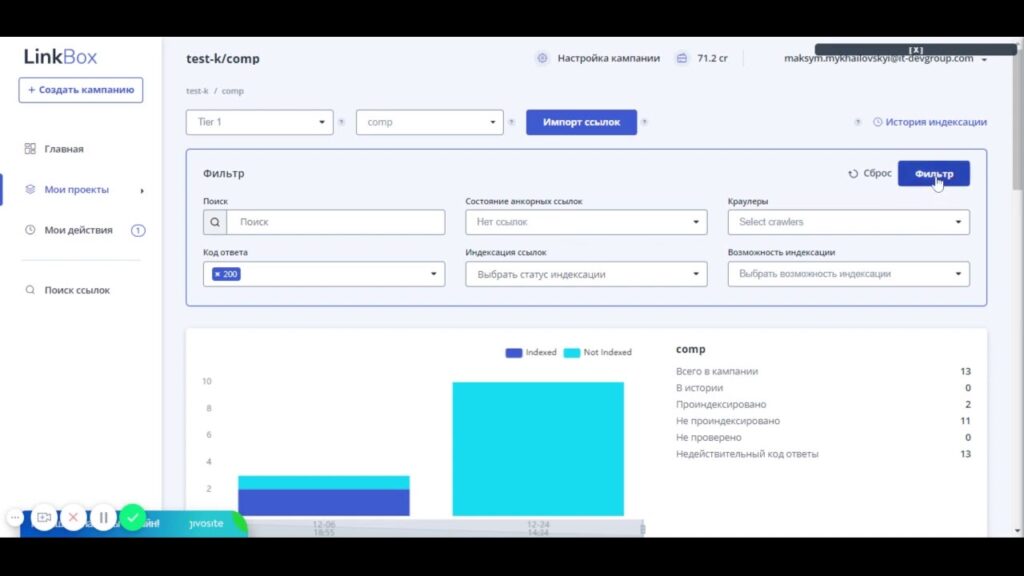Image resolution: width=1024 pixels, height=576 pixels.
Task: Click the search magnifier icon in Поиск field
Action: [x=215, y=222]
